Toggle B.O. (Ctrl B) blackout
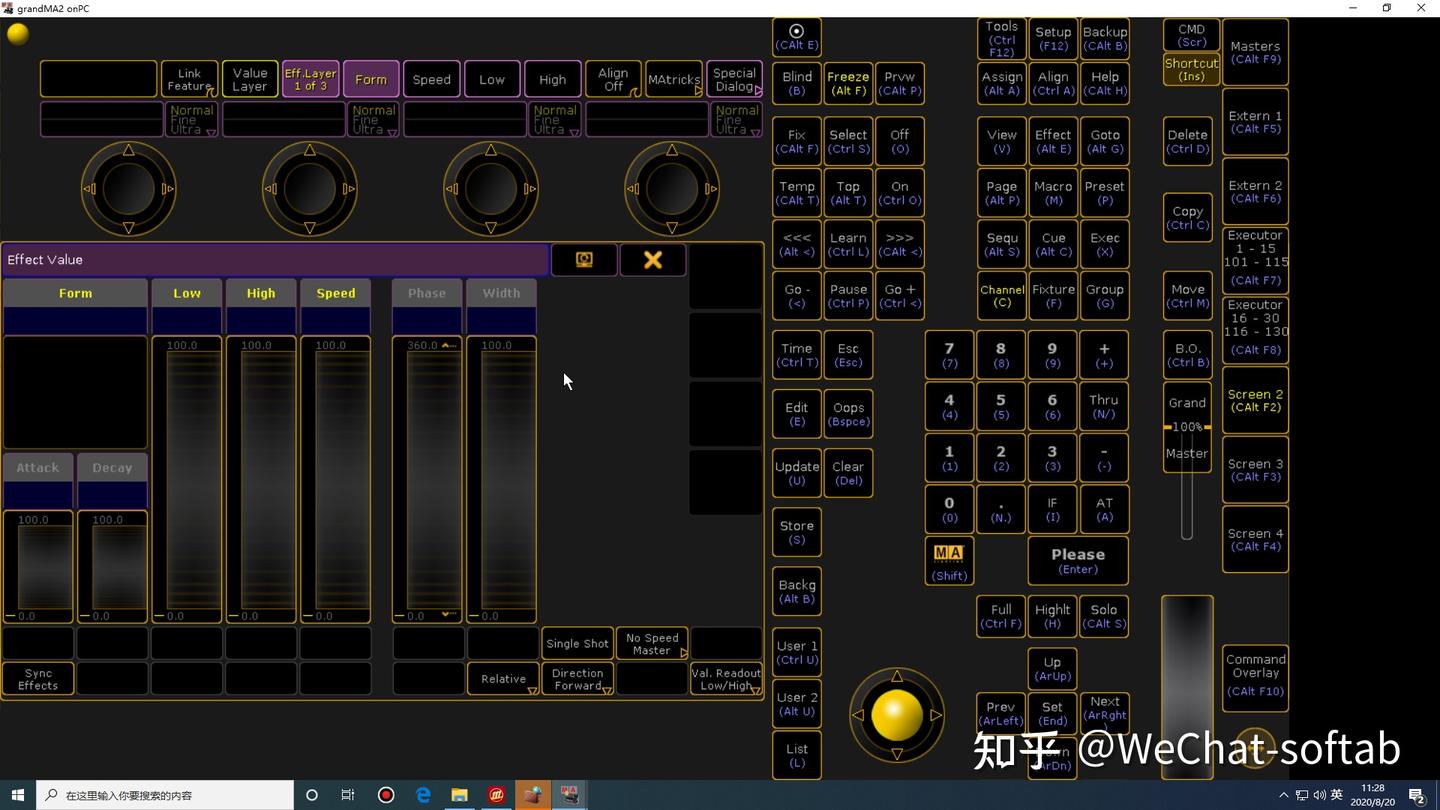This screenshot has height=810, width=1440. [1188, 355]
